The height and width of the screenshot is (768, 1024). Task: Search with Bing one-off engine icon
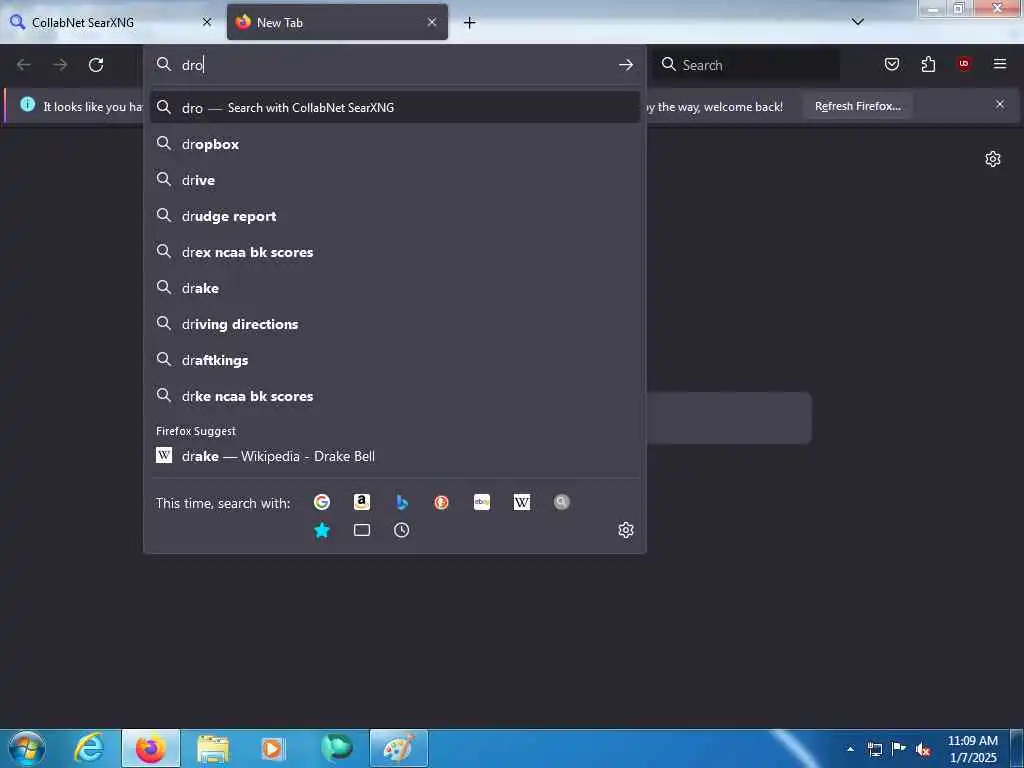click(402, 502)
